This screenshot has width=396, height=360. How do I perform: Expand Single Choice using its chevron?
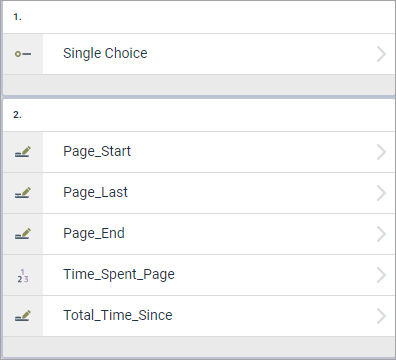pos(381,54)
